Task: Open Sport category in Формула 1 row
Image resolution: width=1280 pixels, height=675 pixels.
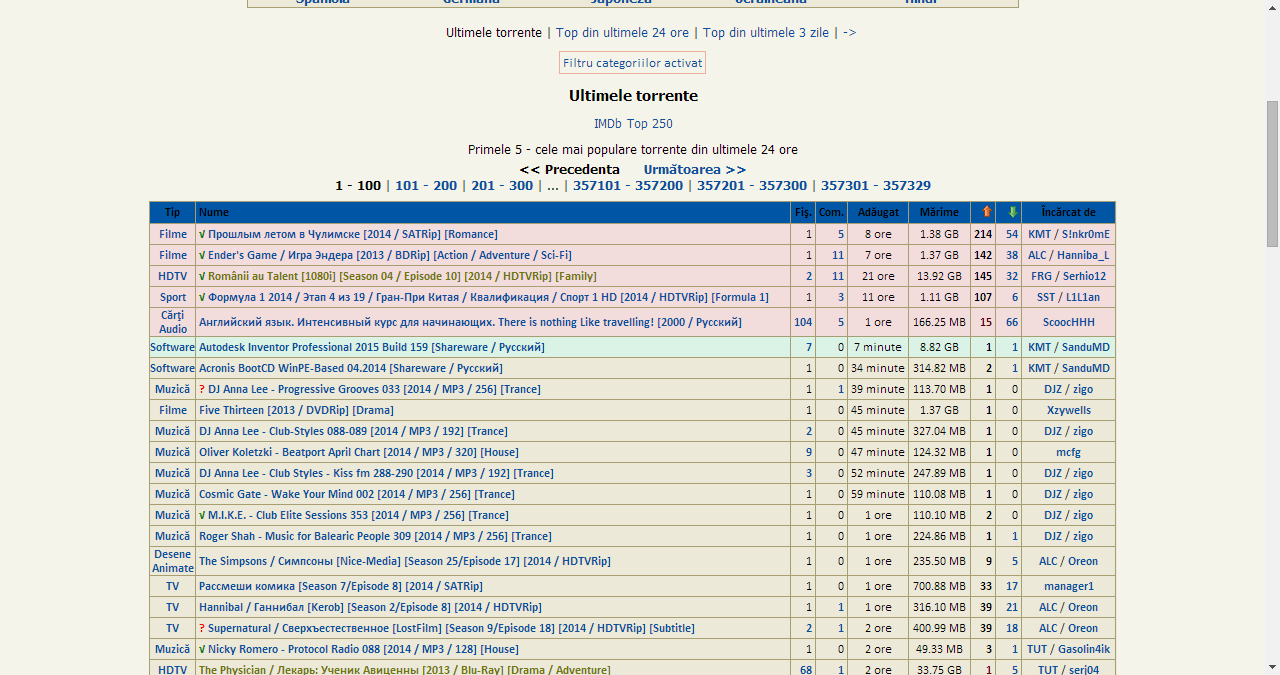Action: 173,297
